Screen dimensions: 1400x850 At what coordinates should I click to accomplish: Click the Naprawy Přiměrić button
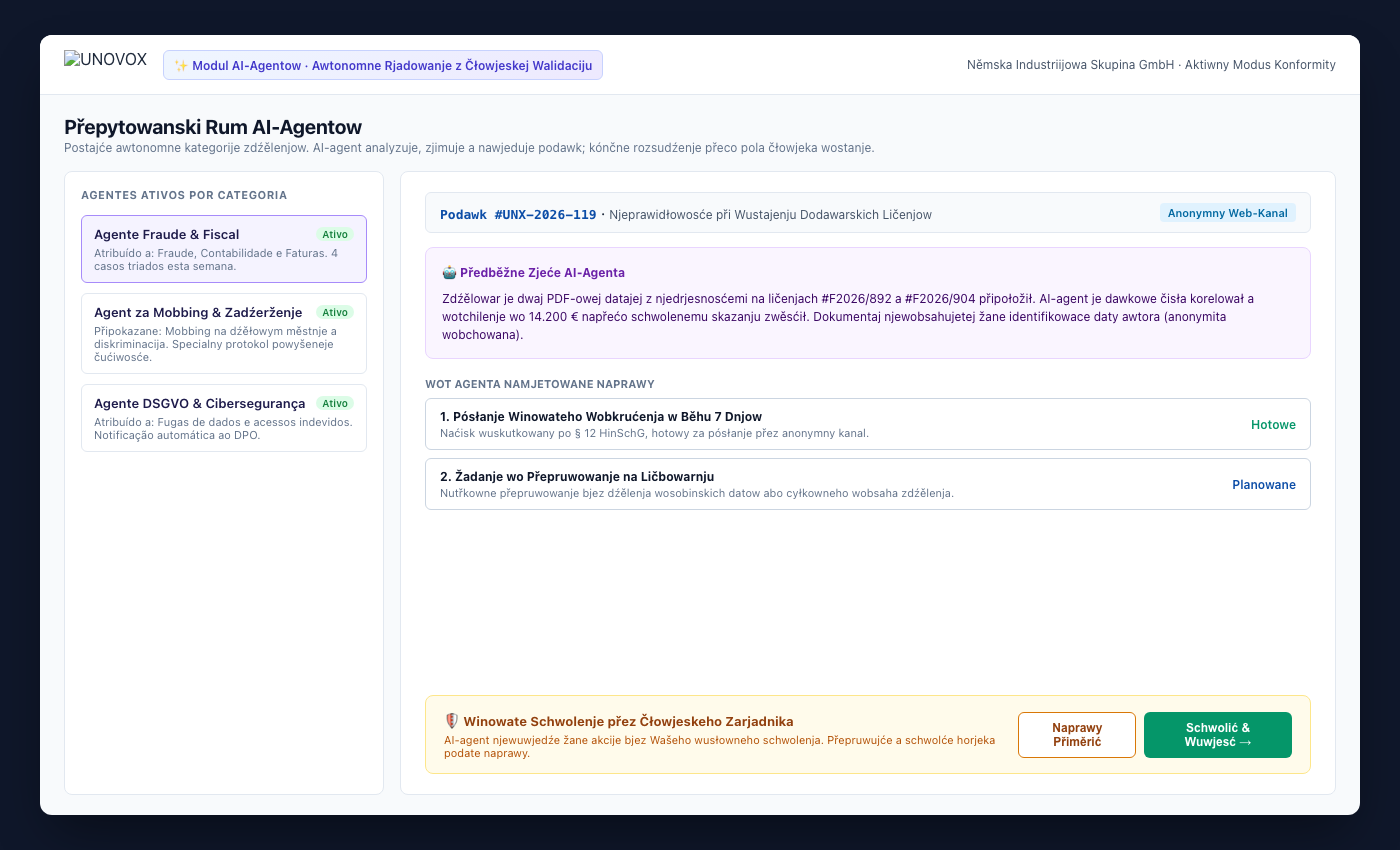click(x=1077, y=735)
